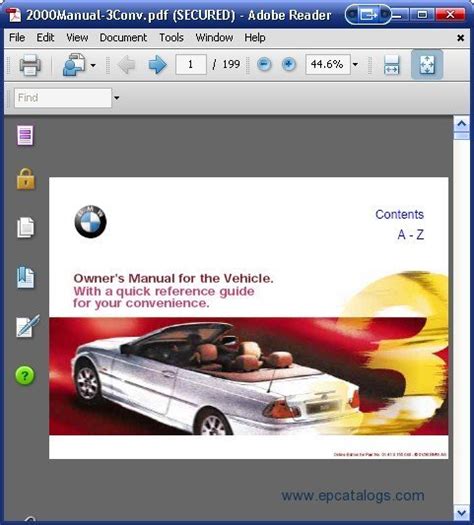Open the Help menu

tap(255, 38)
